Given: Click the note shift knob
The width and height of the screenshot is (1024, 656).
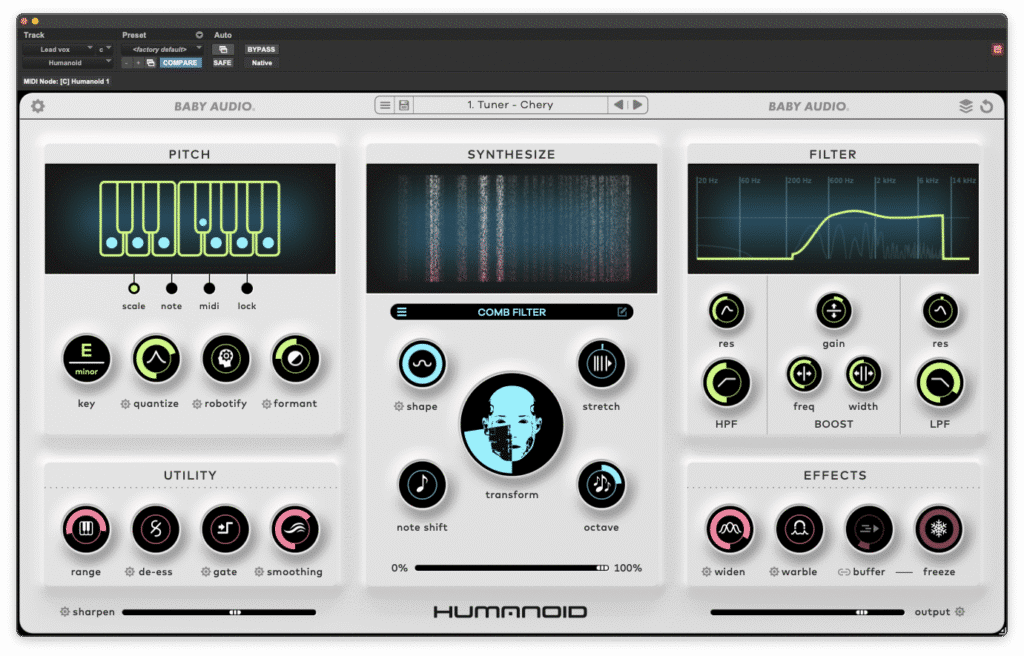Looking at the screenshot, I should [422, 485].
